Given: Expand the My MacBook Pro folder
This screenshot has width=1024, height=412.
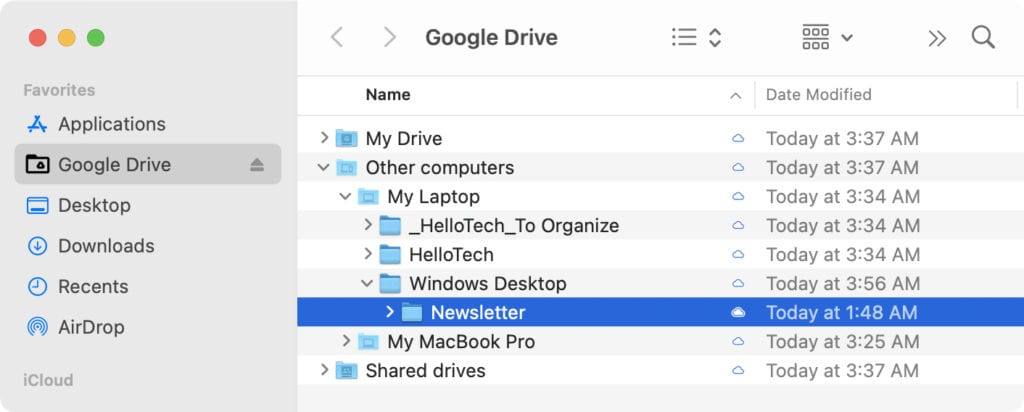Looking at the screenshot, I should [346, 340].
